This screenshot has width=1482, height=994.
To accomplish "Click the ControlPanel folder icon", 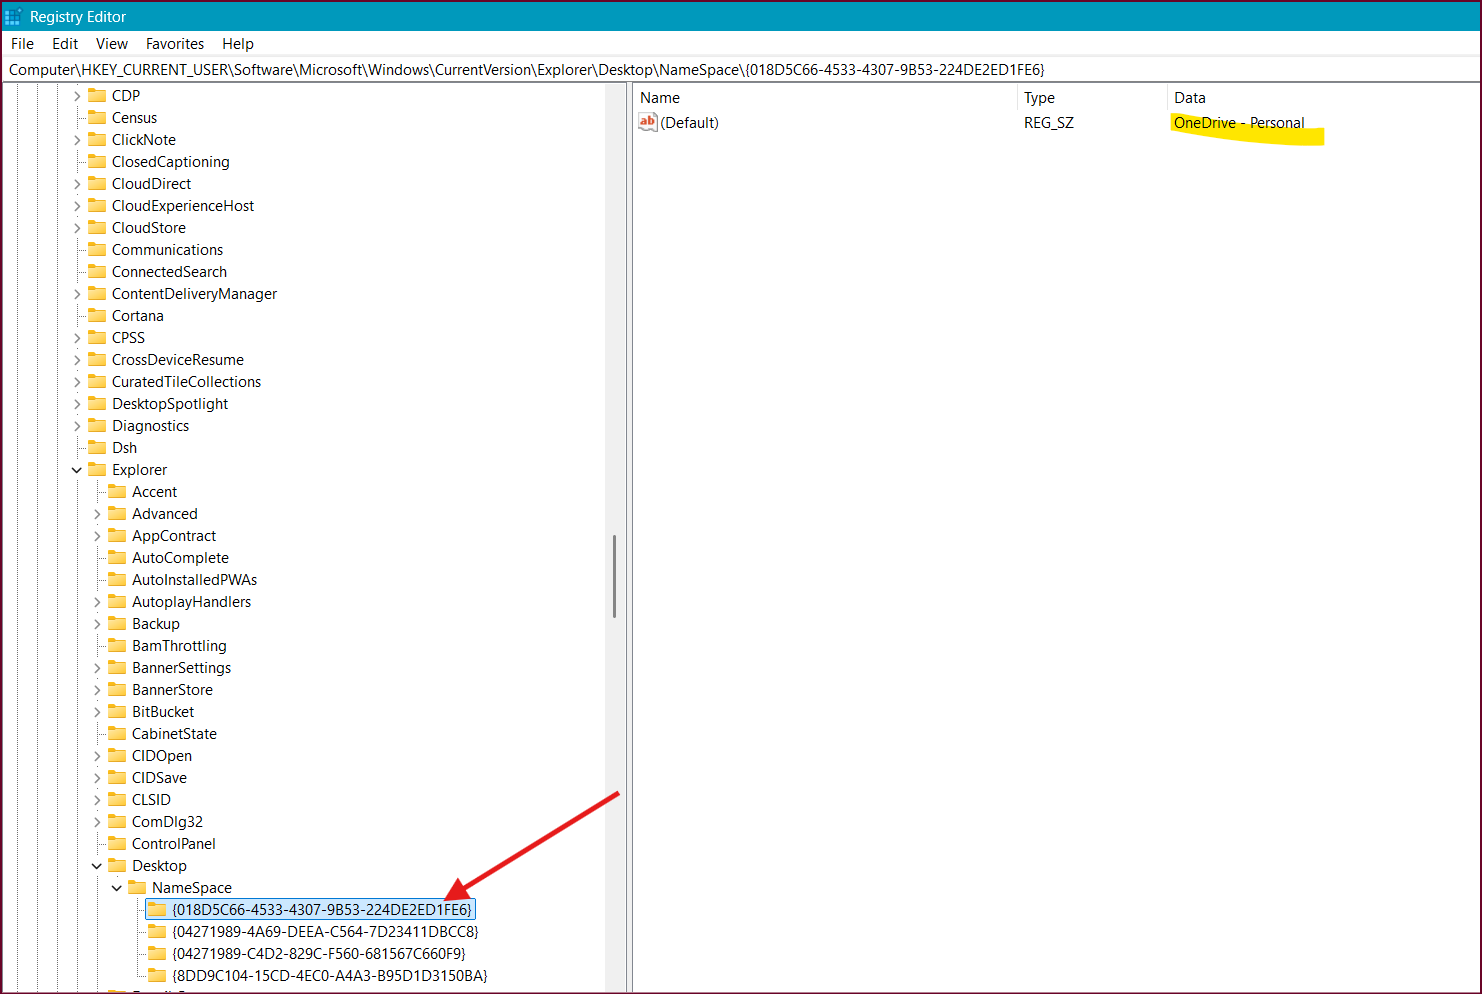I will click(x=117, y=844).
